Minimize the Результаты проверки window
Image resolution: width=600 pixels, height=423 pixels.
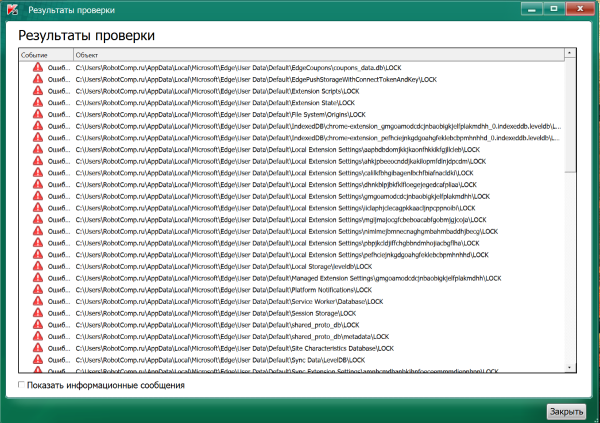pos(532,9)
